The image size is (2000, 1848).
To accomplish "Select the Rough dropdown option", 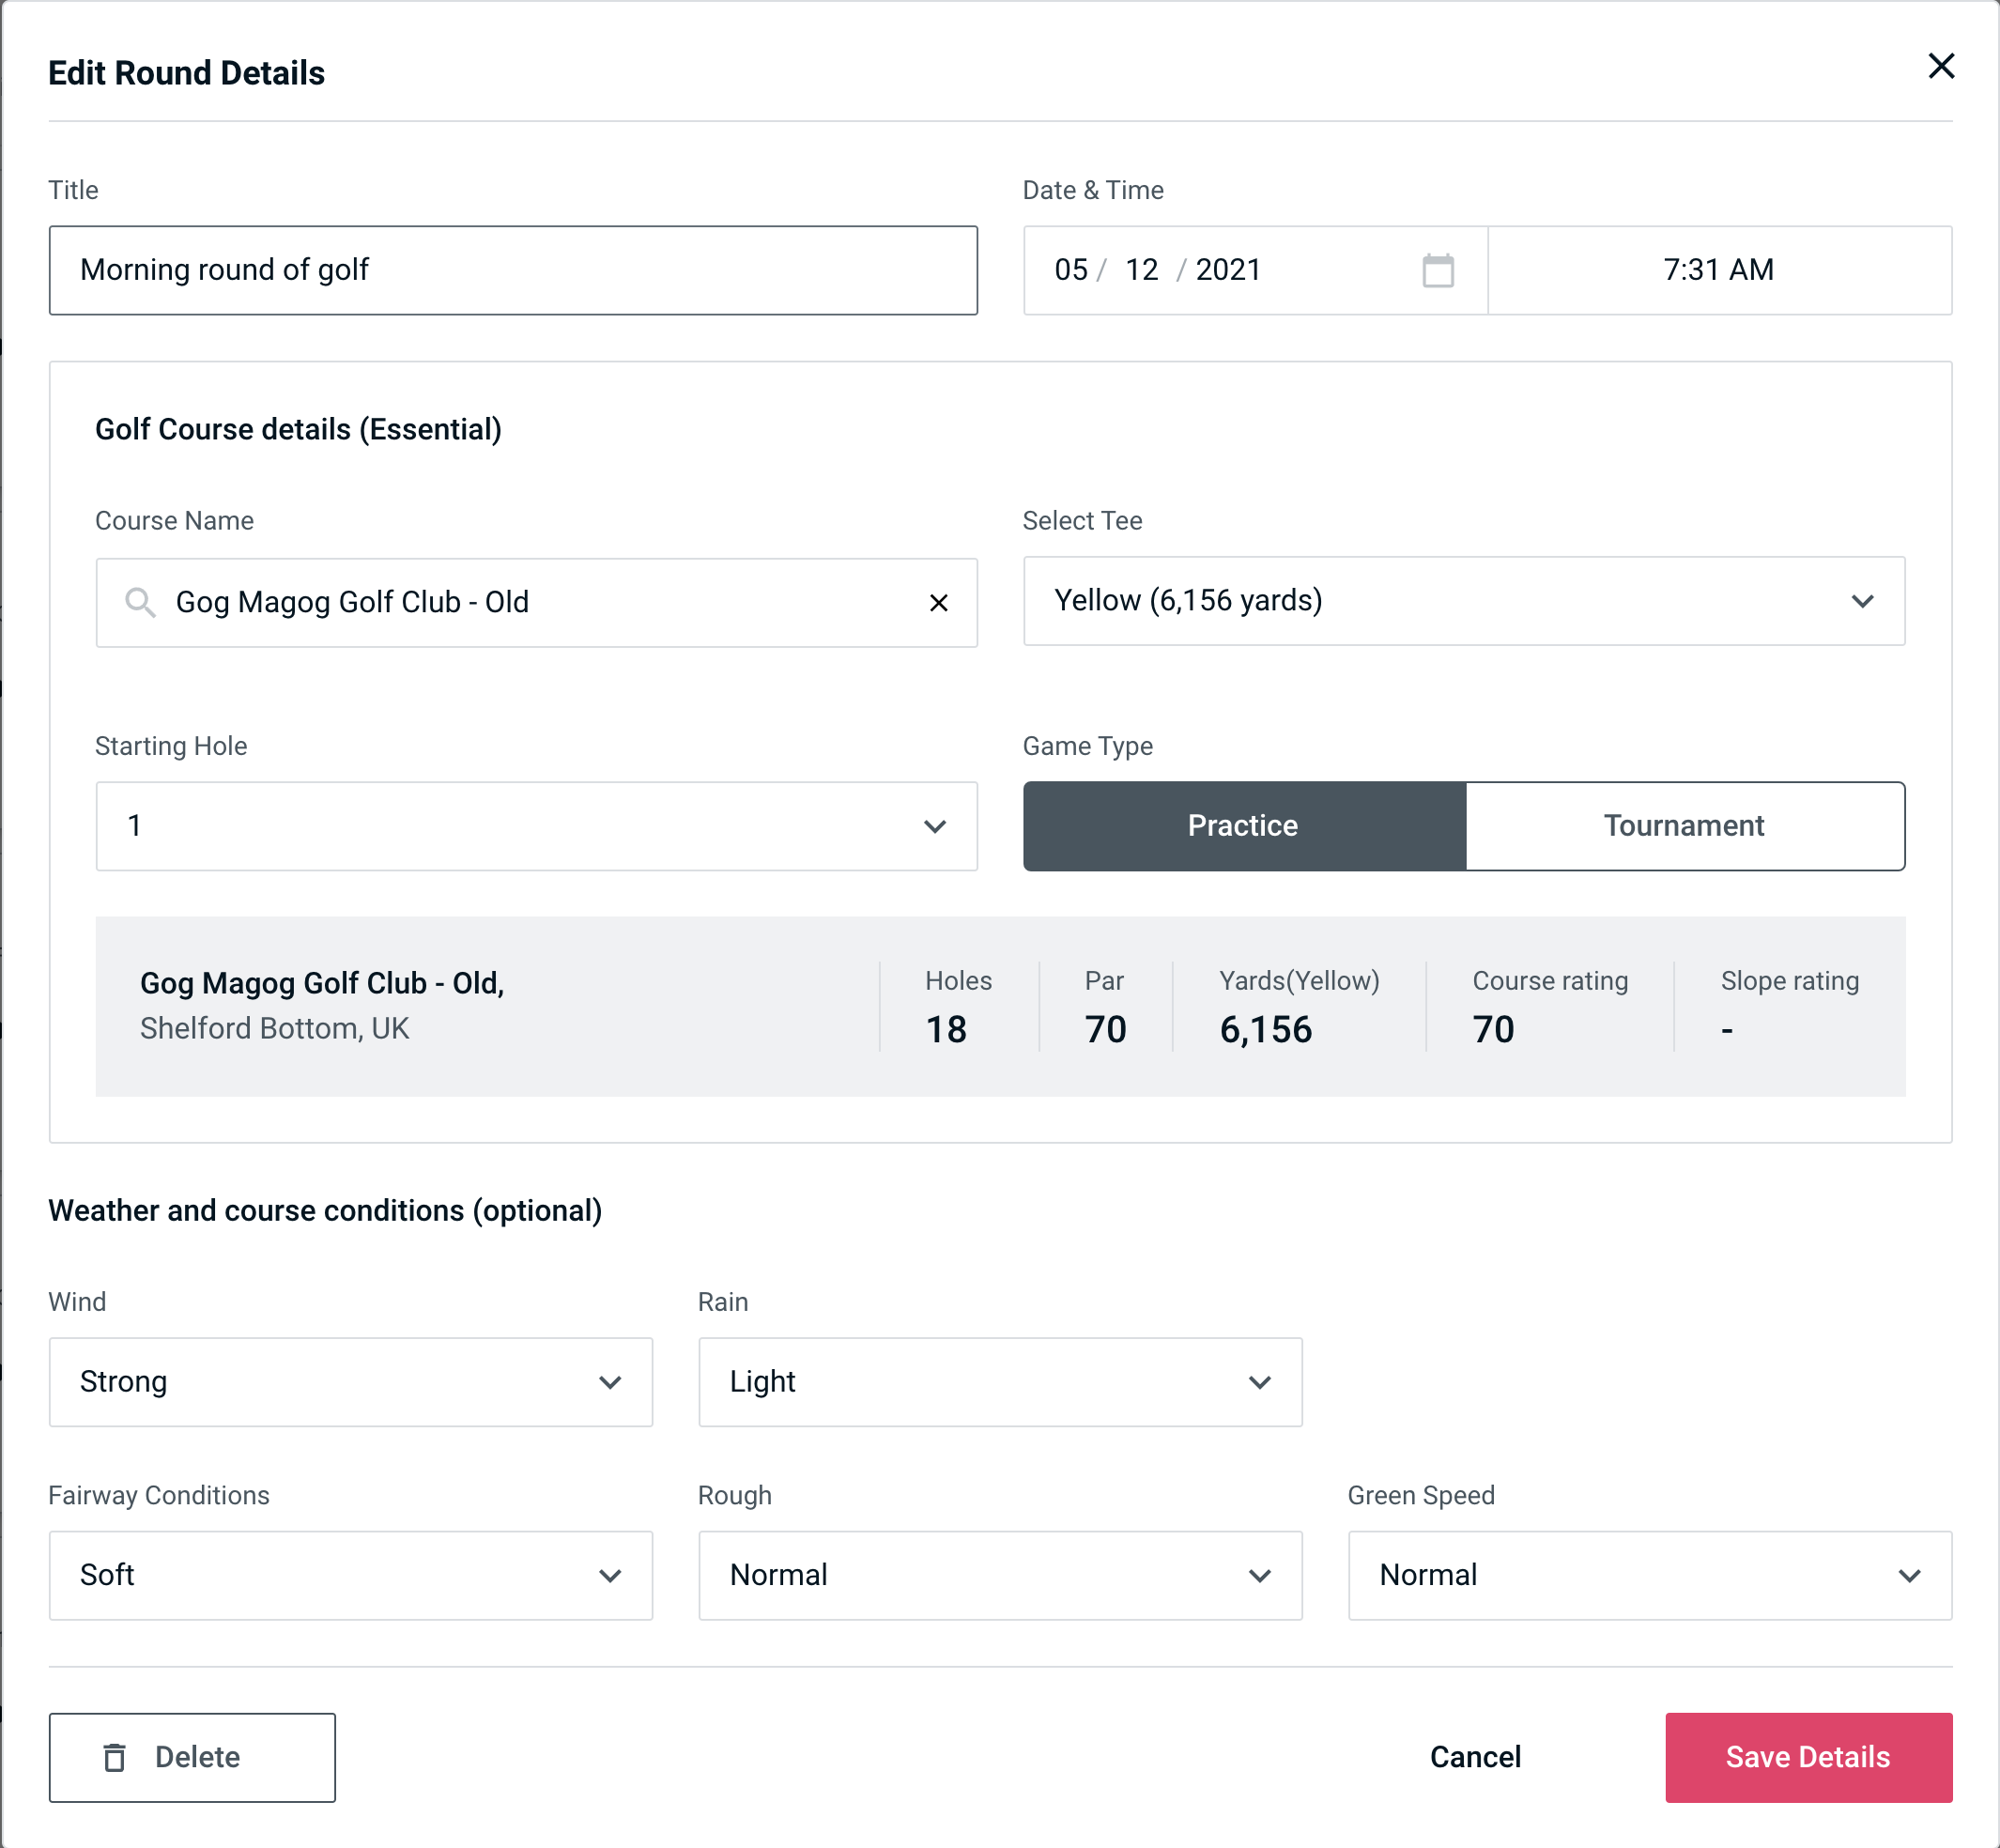I will click(x=1000, y=1575).
